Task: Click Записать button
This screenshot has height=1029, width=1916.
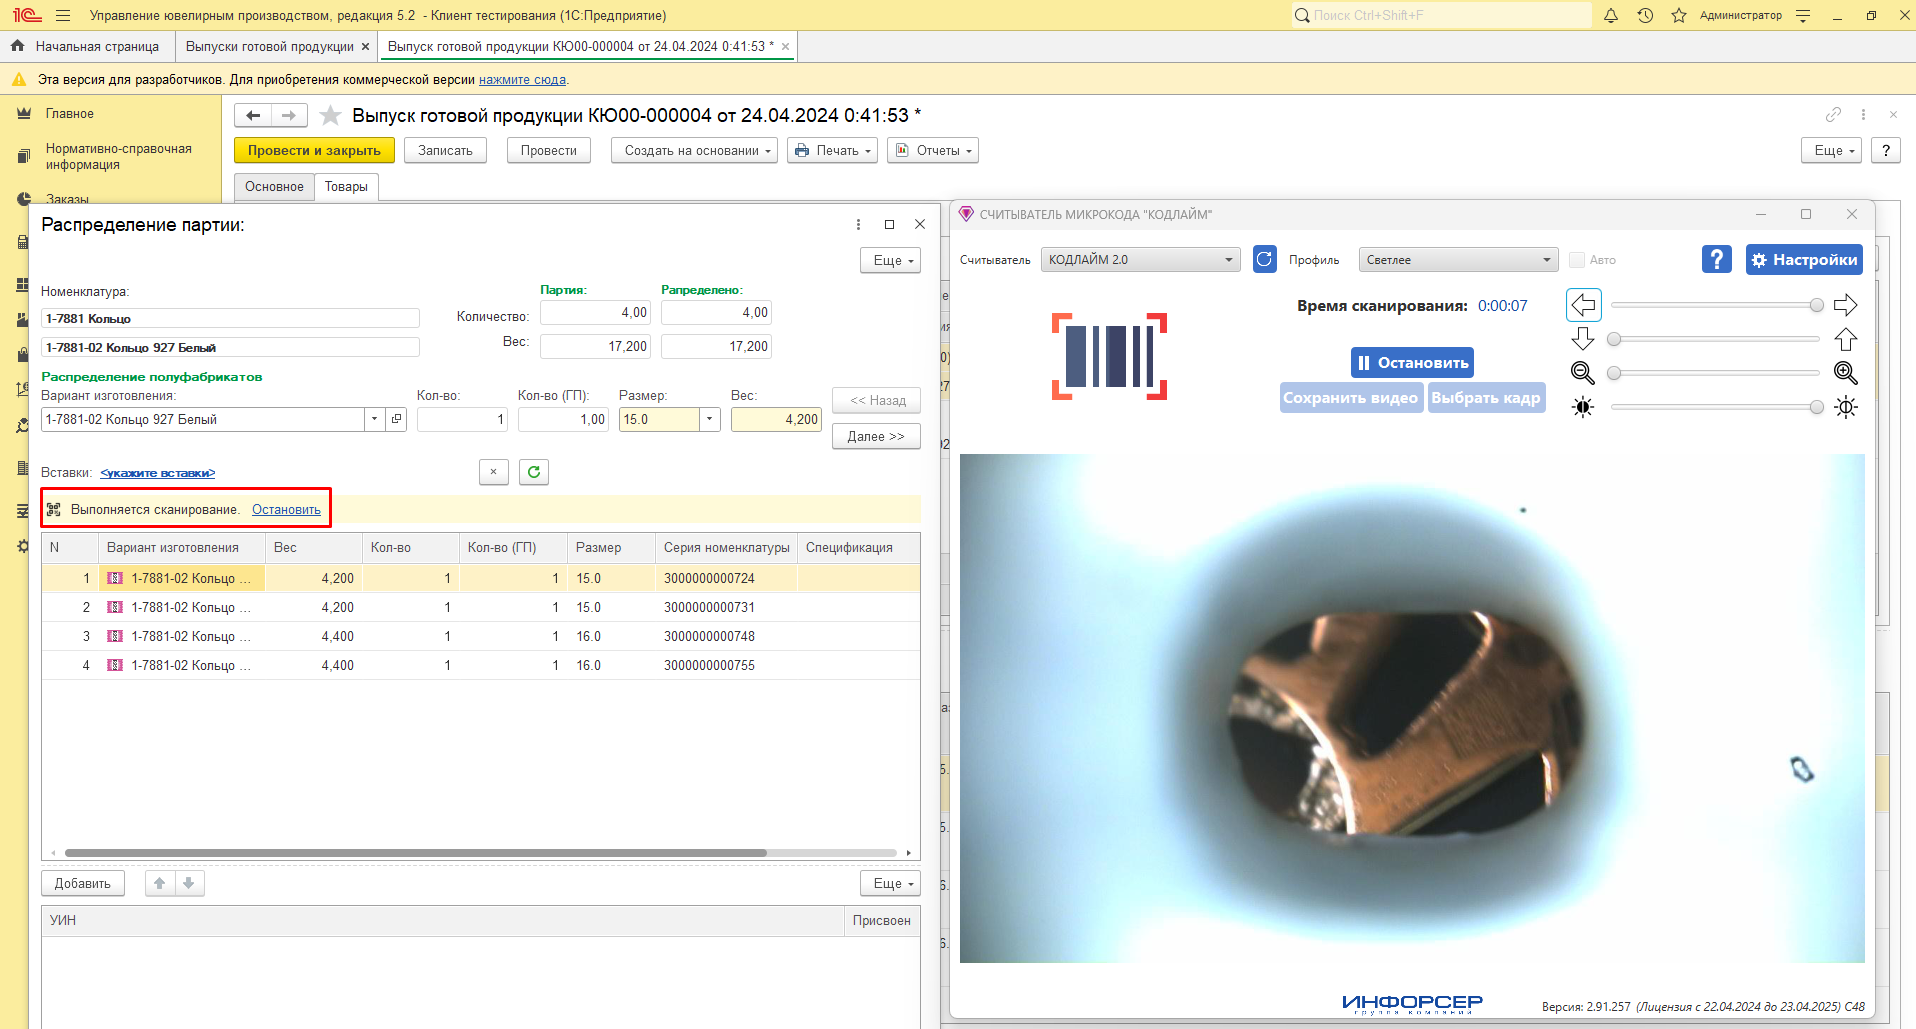Action: click(x=445, y=150)
